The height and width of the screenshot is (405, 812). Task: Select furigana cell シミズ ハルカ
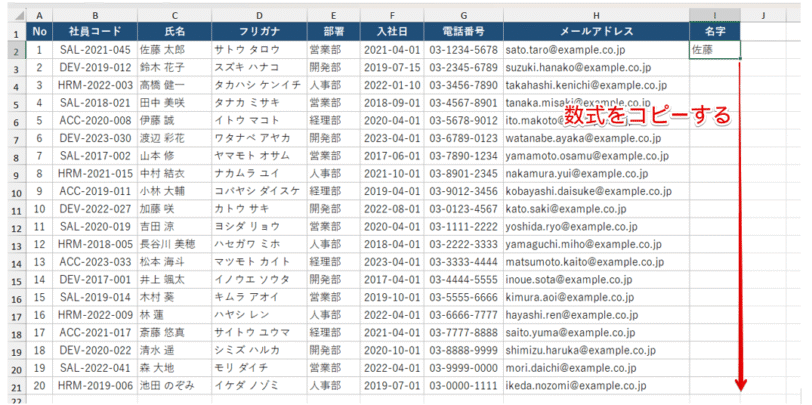(259, 351)
